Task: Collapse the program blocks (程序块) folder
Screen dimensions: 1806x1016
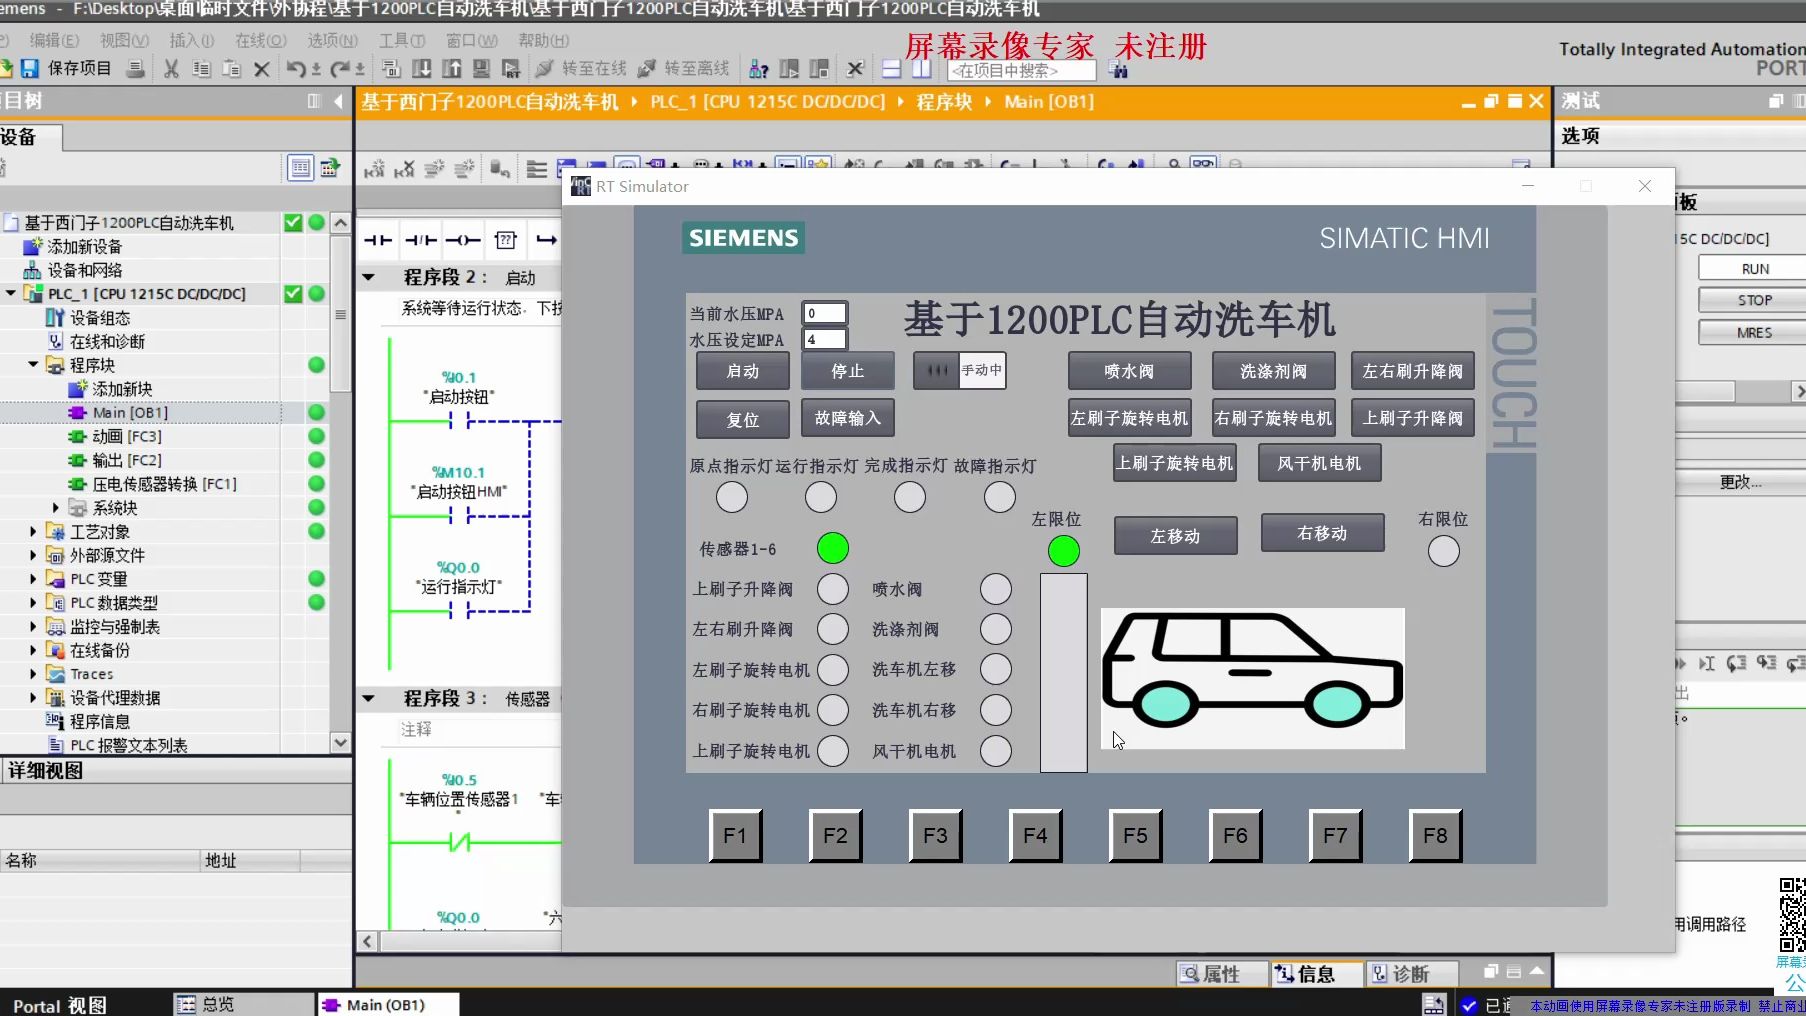Action: pos(33,365)
